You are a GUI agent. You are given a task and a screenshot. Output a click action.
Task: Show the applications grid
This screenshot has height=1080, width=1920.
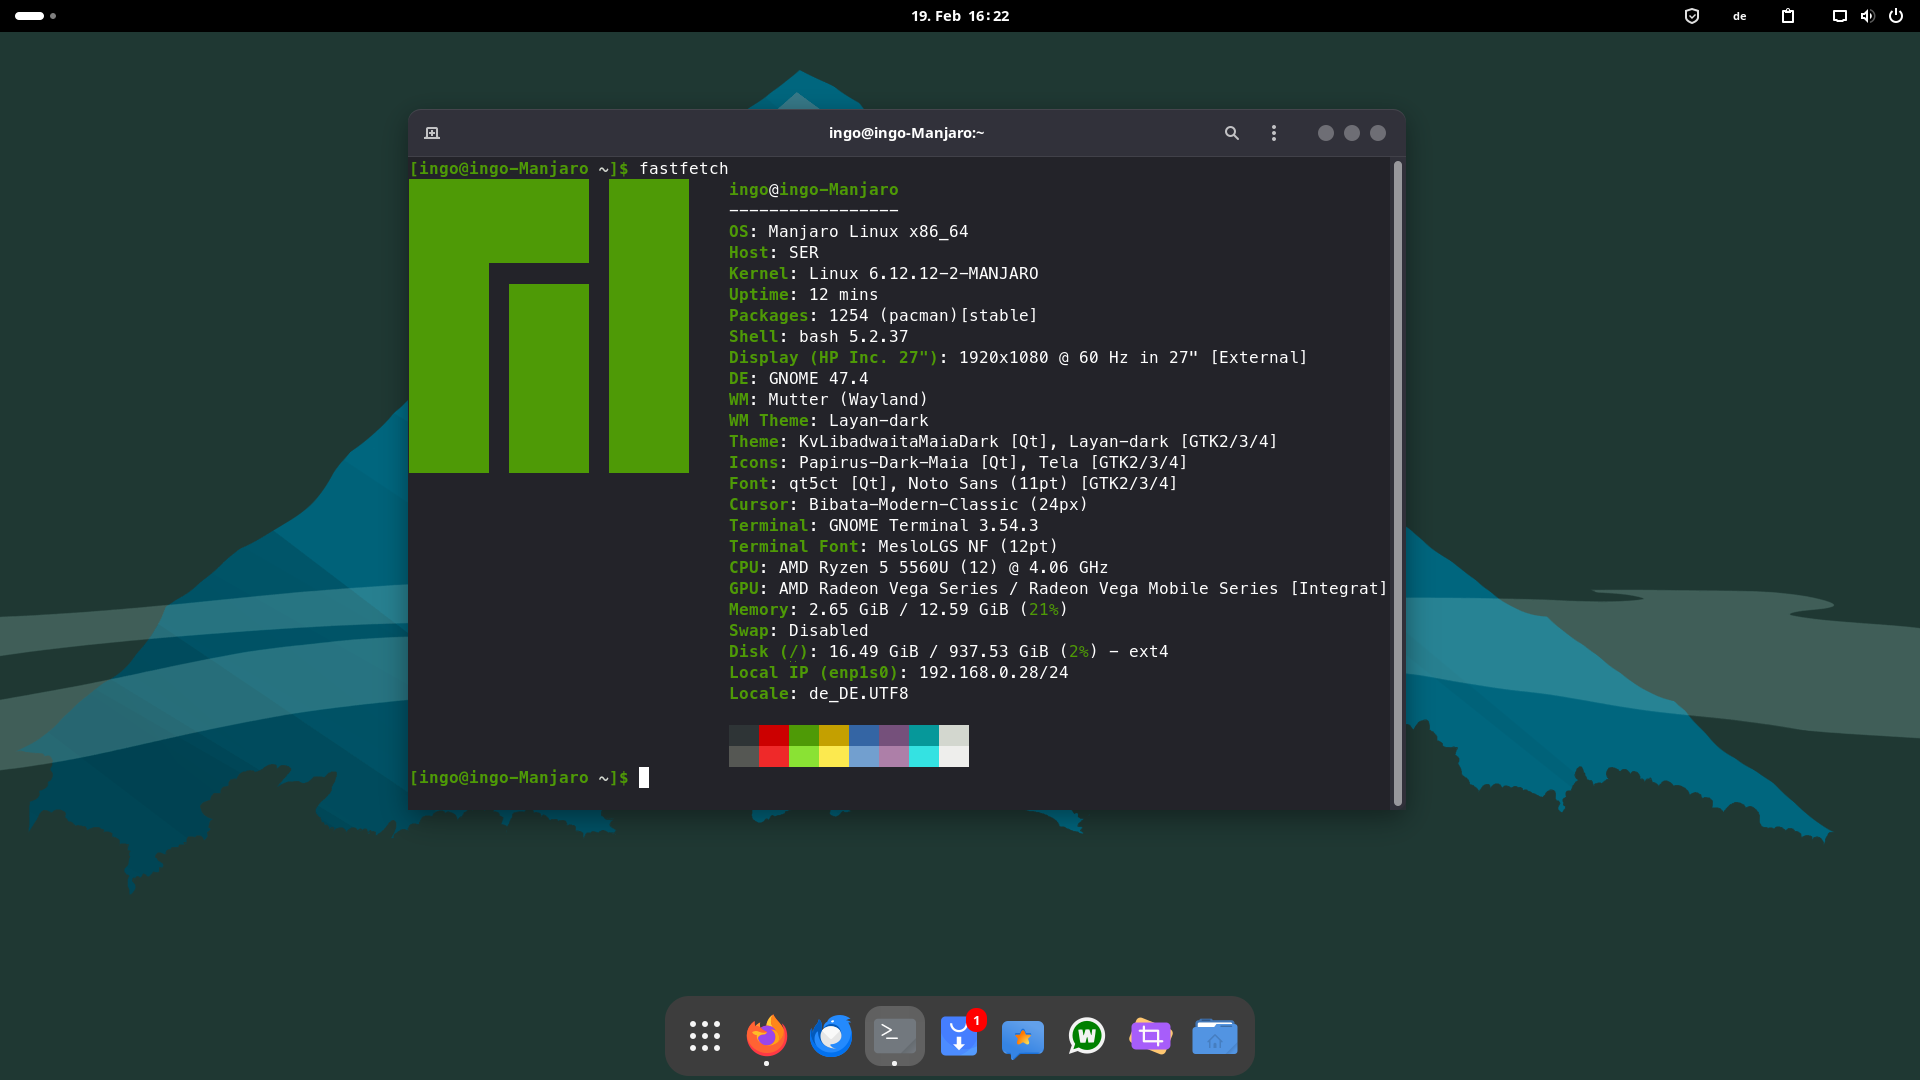pyautogui.click(x=704, y=1036)
